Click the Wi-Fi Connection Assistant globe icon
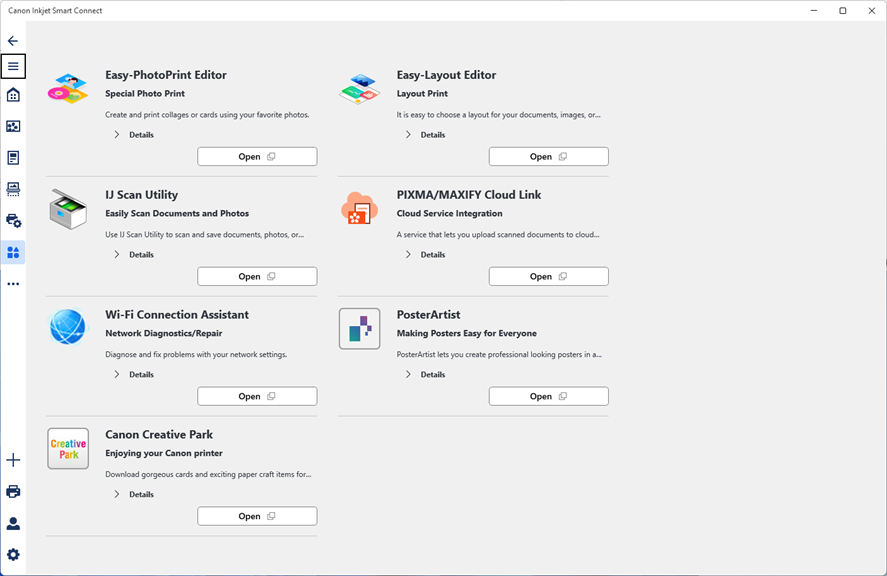The width and height of the screenshot is (887, 576). point(68,327)
